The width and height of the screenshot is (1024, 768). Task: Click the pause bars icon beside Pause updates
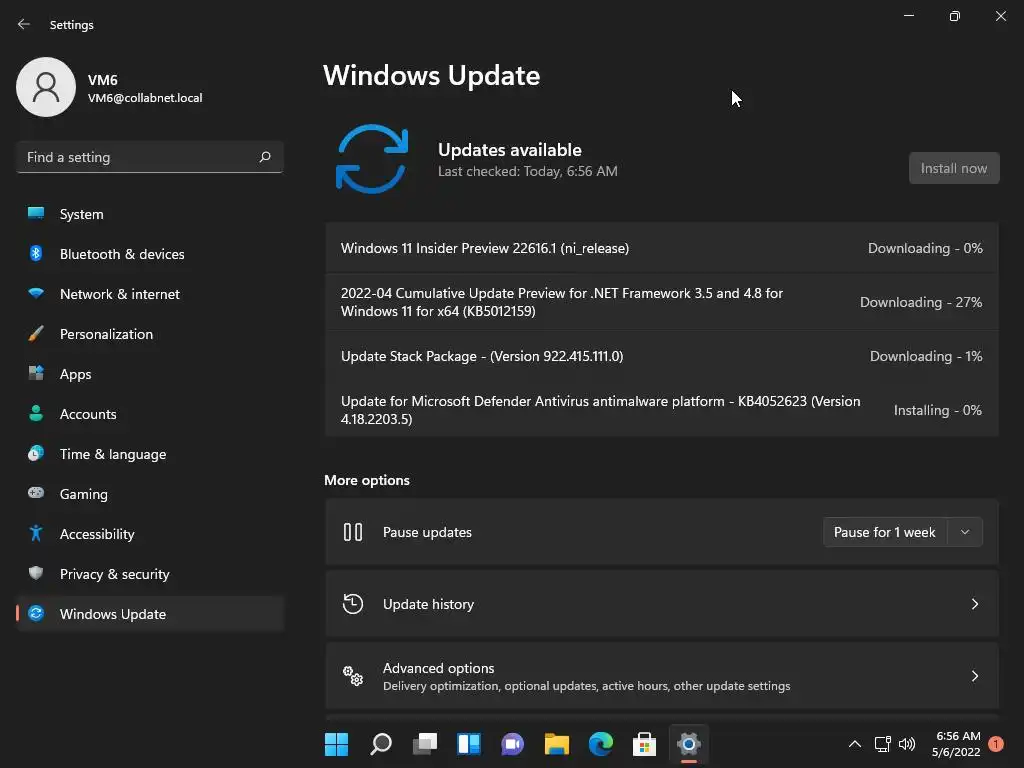pyautogui.click(x=353, y=532)
